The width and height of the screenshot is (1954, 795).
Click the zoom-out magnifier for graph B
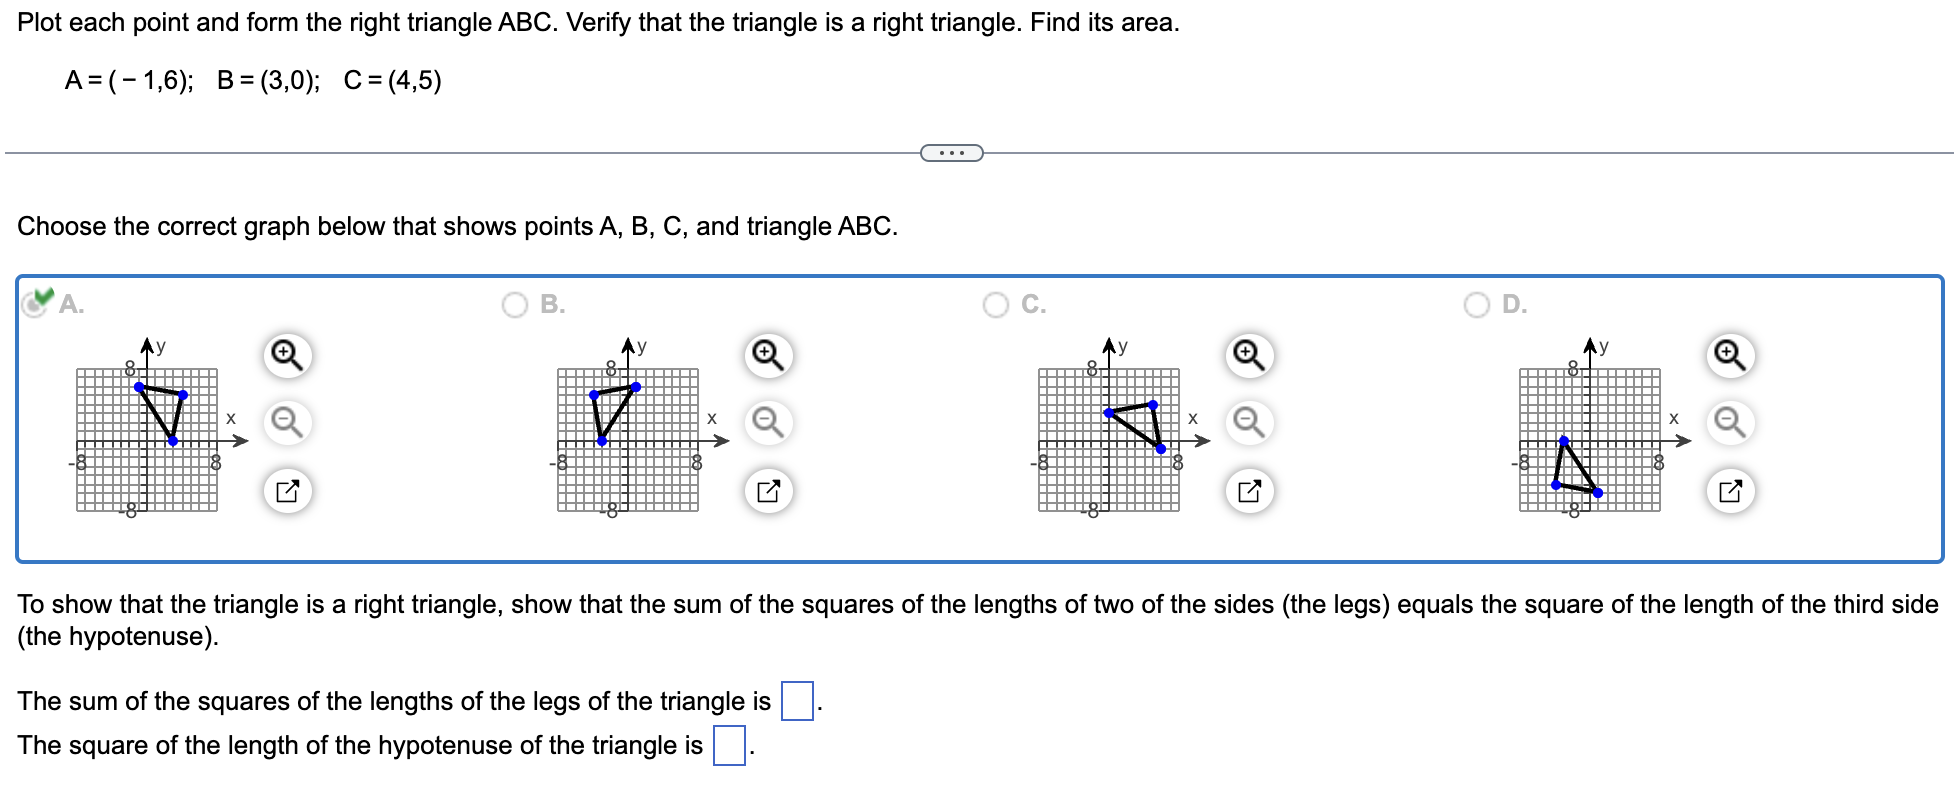tap(766, 423)
